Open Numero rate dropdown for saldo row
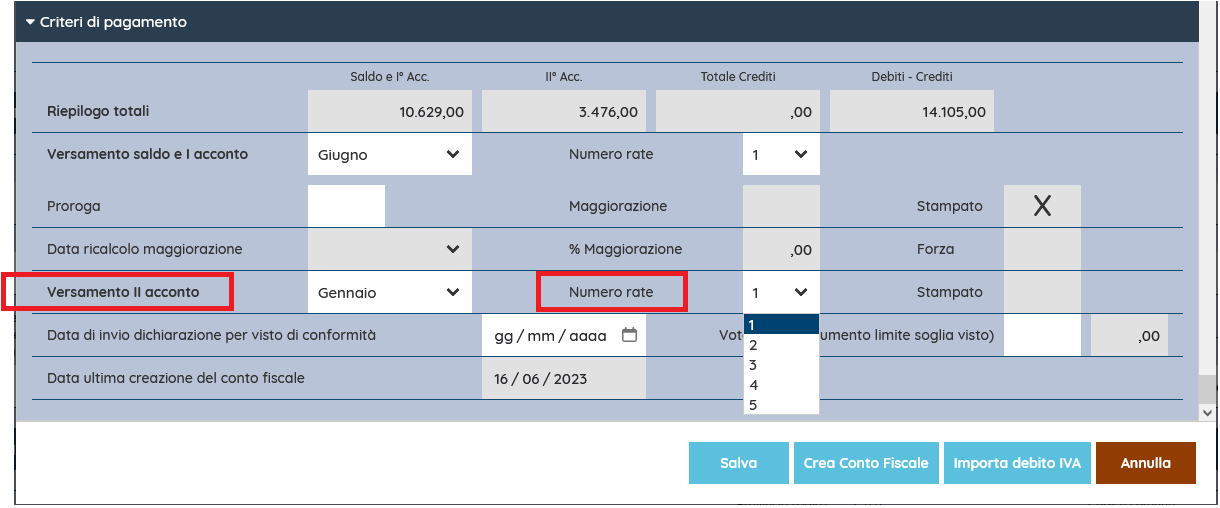 [x=780, y=155]
